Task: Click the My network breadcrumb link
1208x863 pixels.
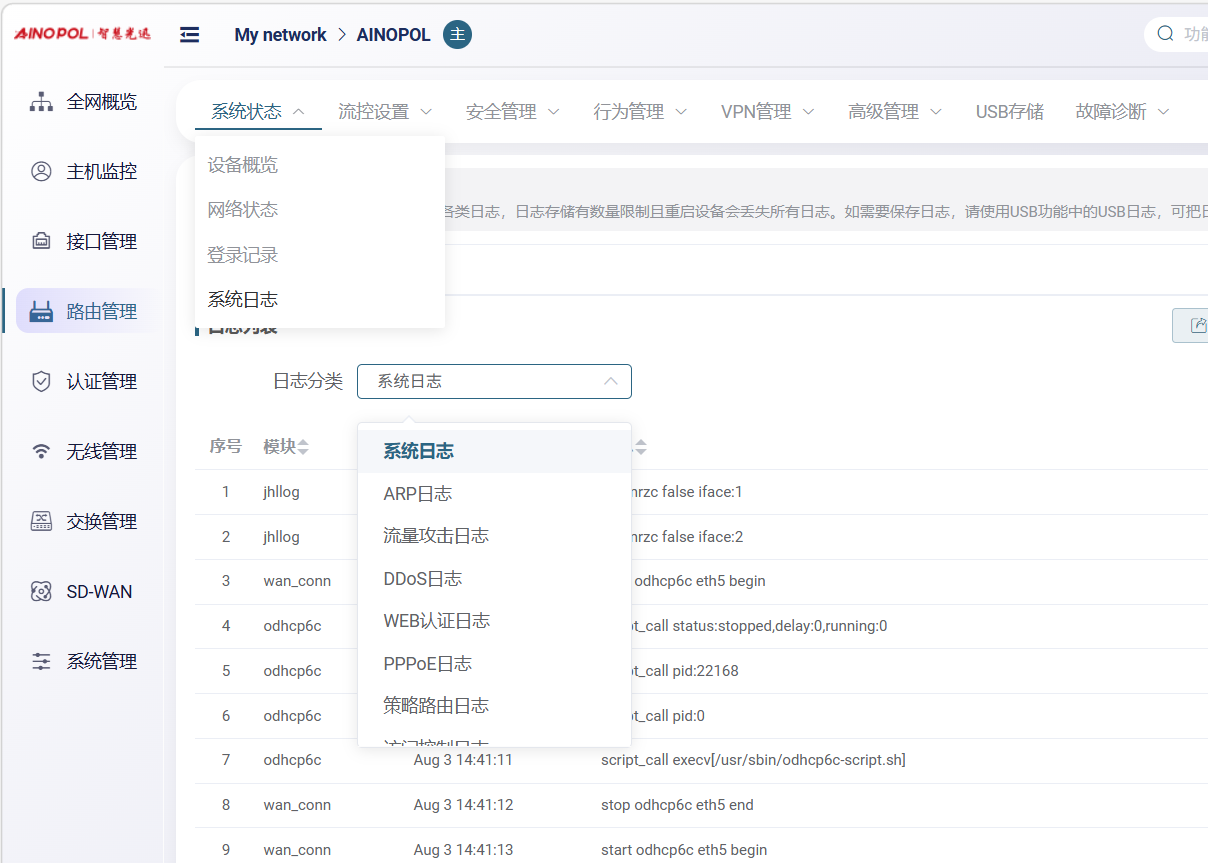Action: (280, 35)
